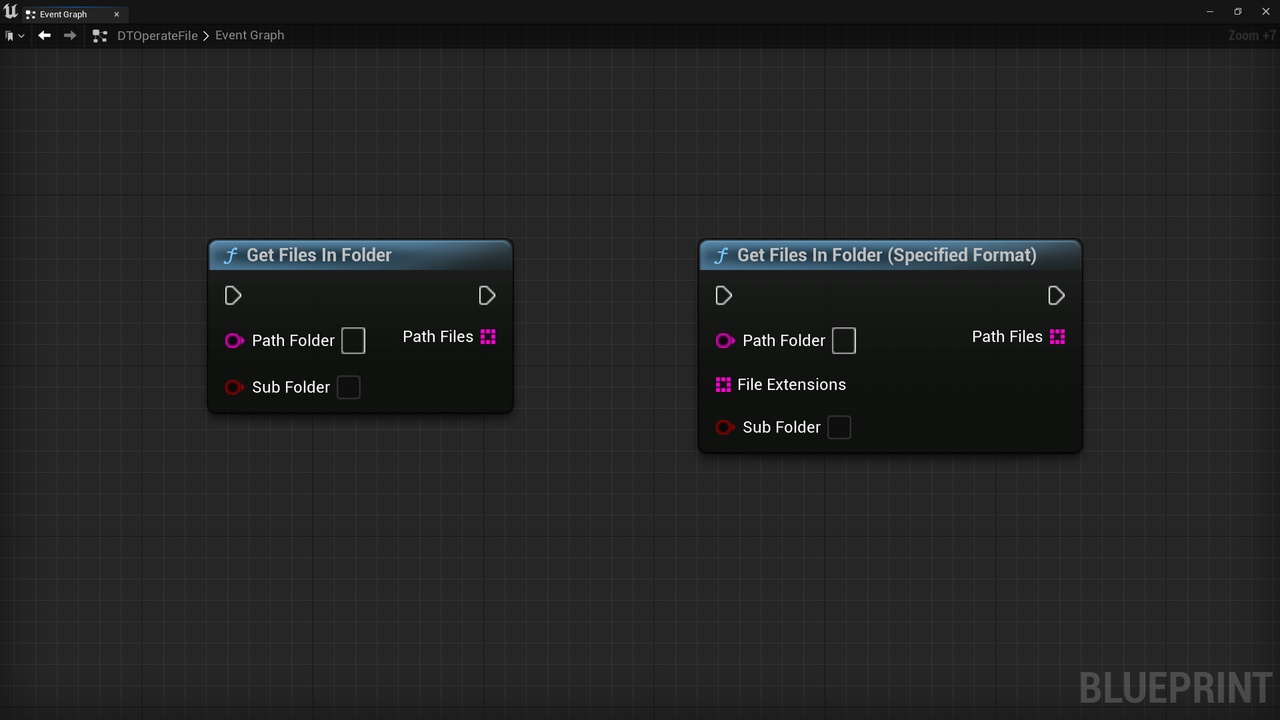Click the Zoom +7 indicator
The height and width of the screenshot is (720, 1280).
[1252, 35]
